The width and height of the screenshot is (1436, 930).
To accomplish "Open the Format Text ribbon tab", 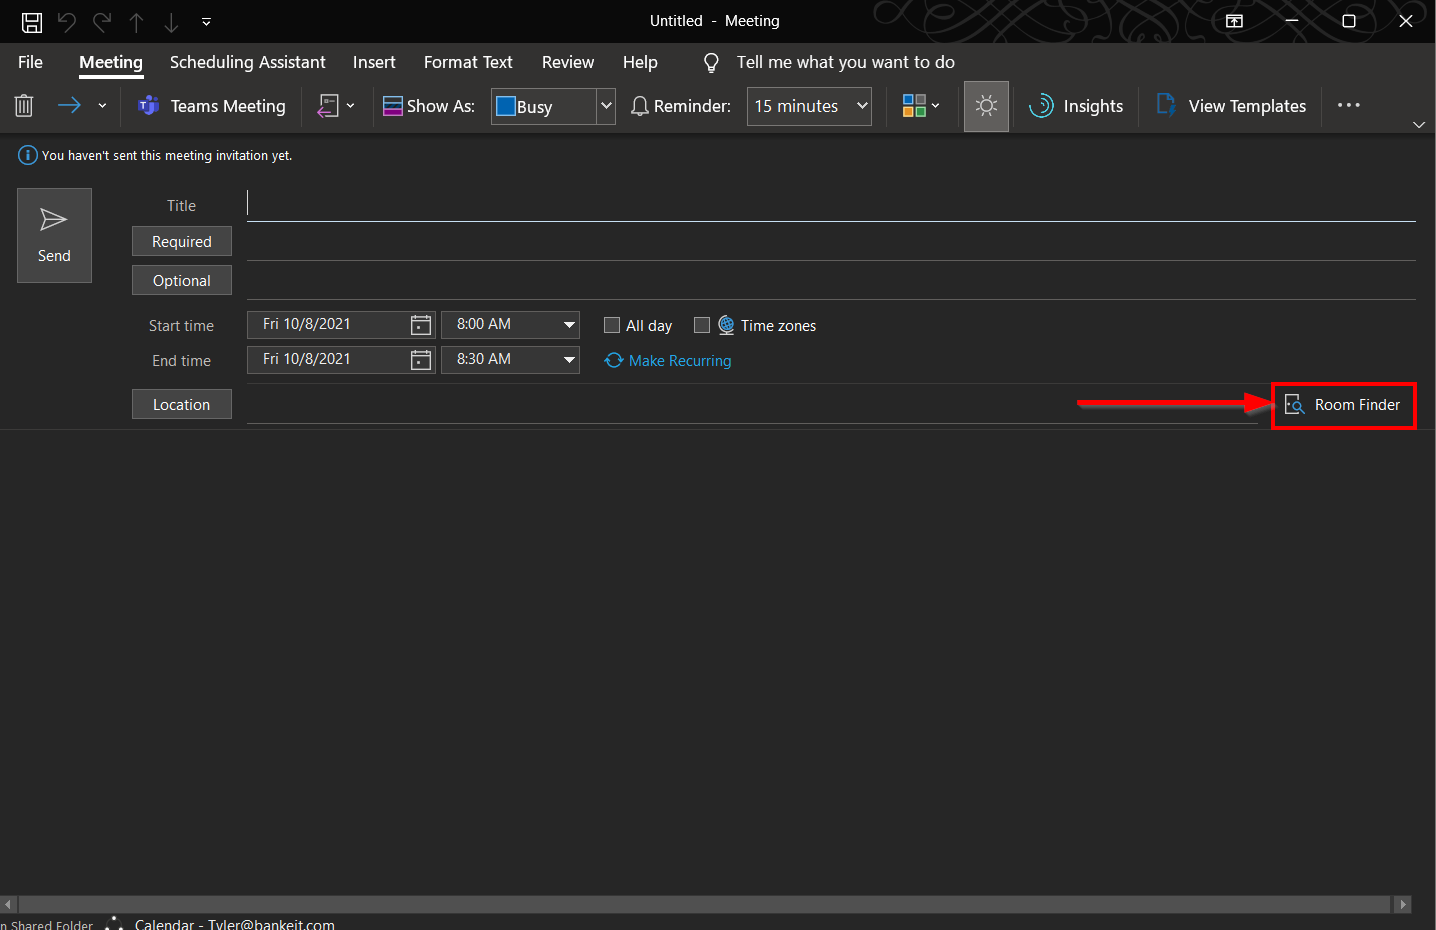I will coord(468,62).
